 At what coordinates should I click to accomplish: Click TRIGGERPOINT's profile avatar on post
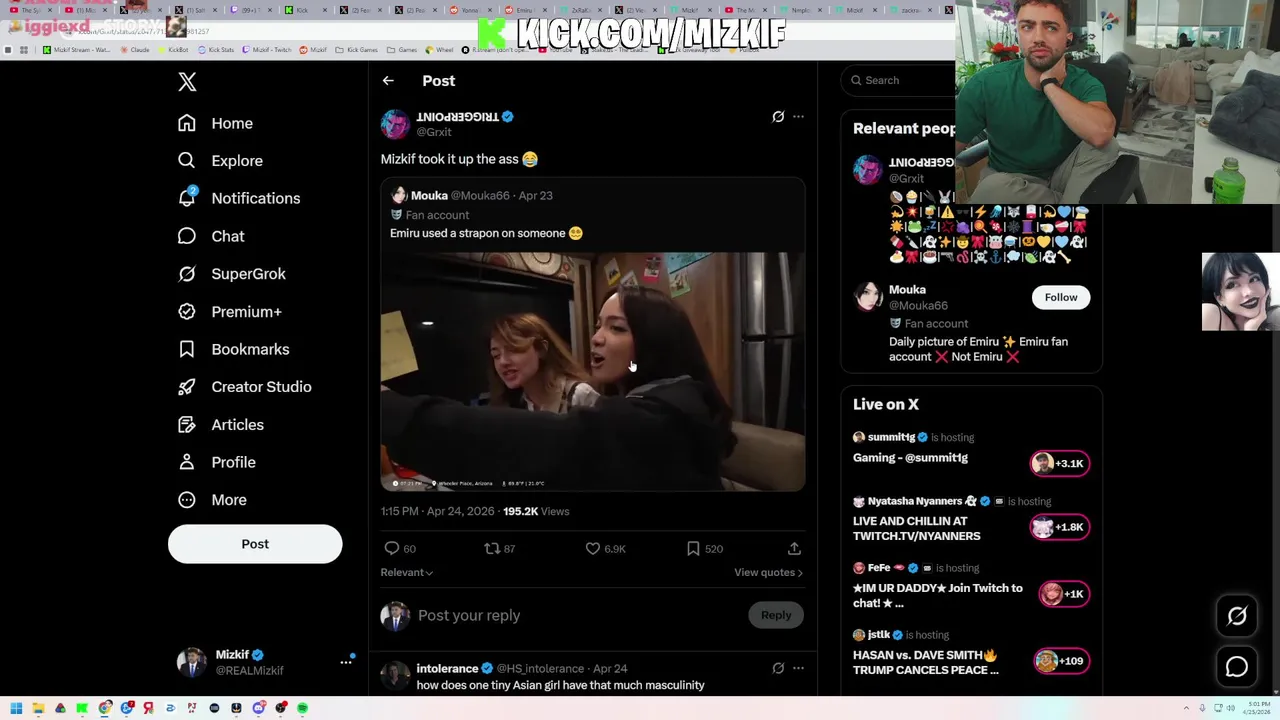(x=395, y=124)
